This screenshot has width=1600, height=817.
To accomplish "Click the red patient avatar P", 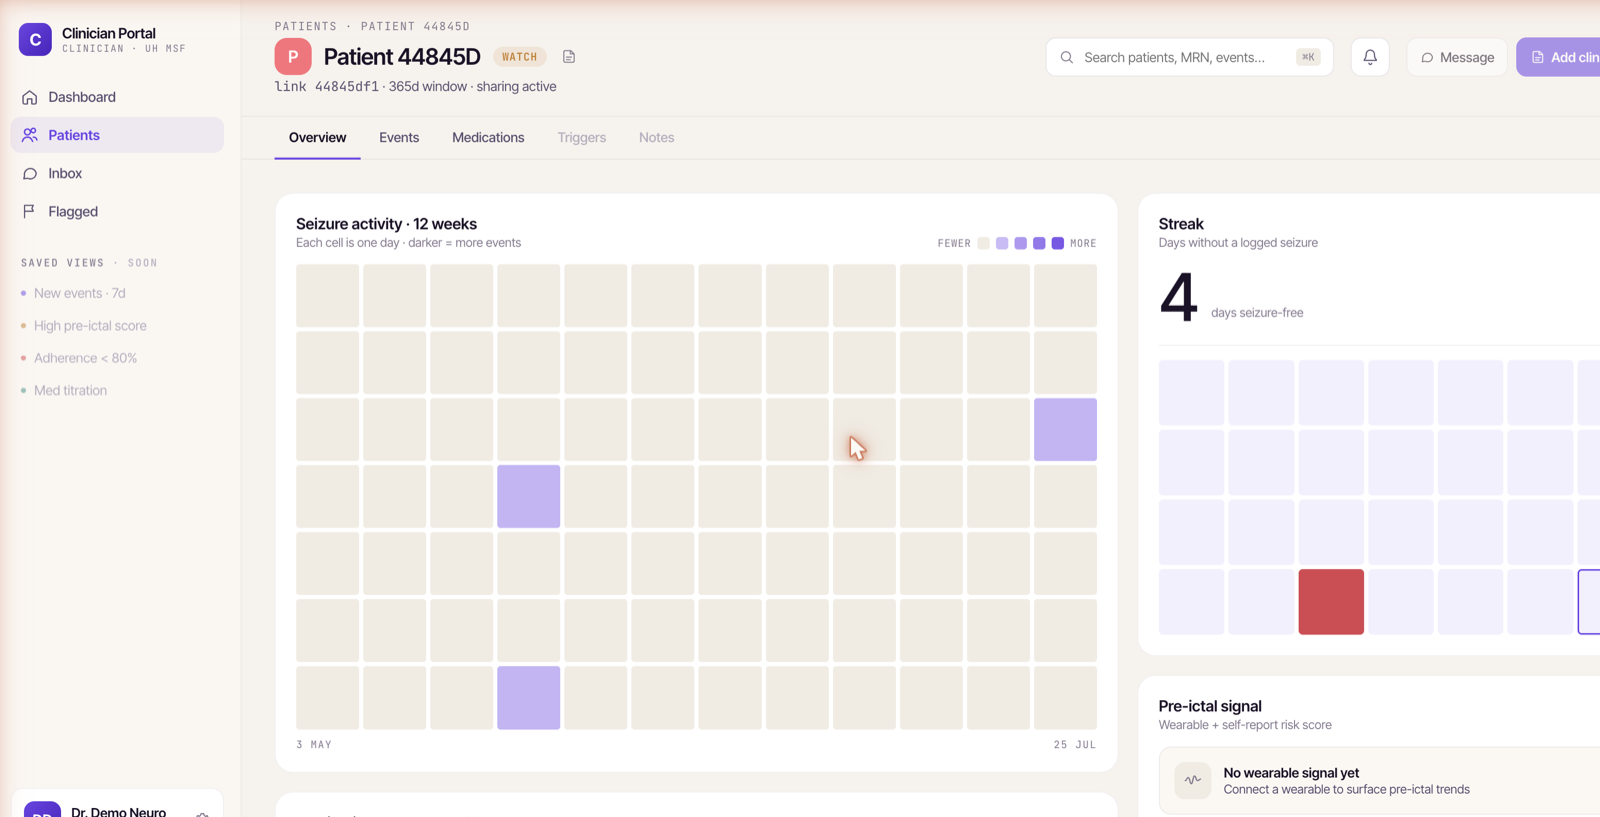I will click(x=293, y=57).
